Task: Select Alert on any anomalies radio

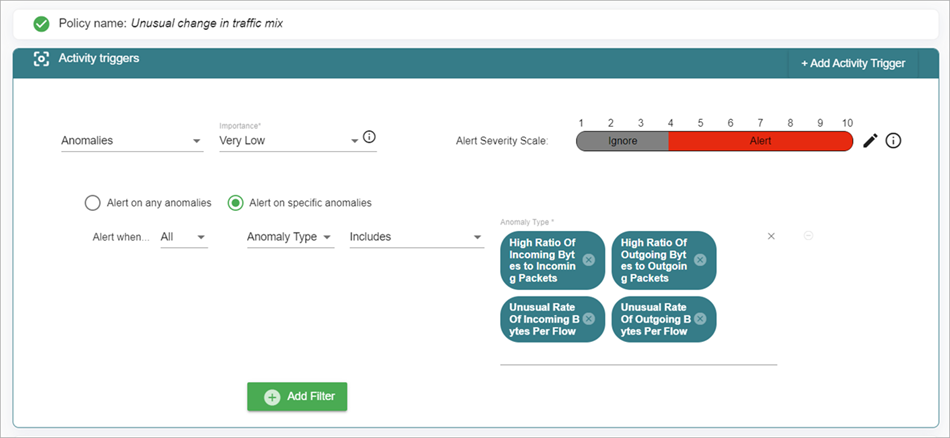Action: click(93, 203)
